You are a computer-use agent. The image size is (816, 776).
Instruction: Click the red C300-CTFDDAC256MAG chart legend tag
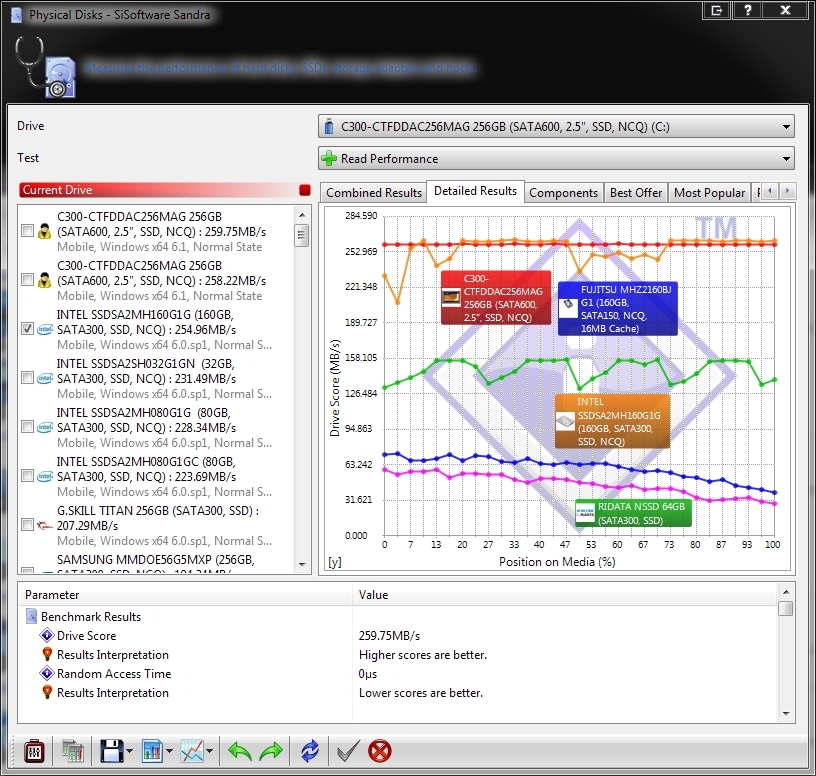click(x=496, y=298)
